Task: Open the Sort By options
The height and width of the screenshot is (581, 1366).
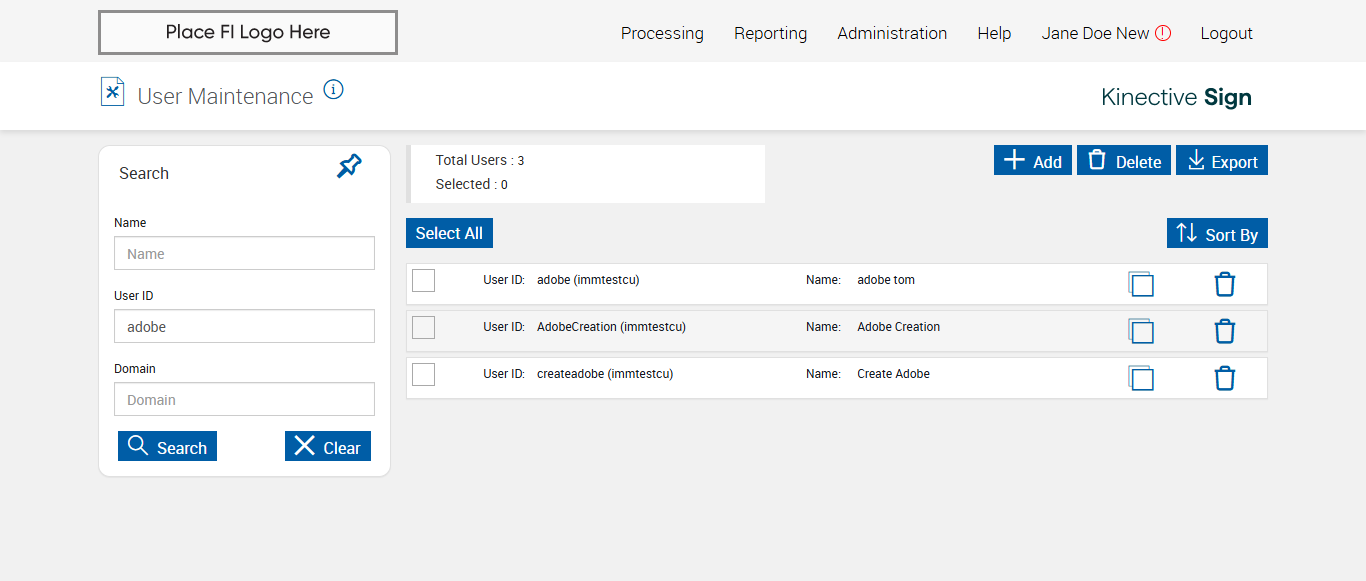Action: [1217, 234]
